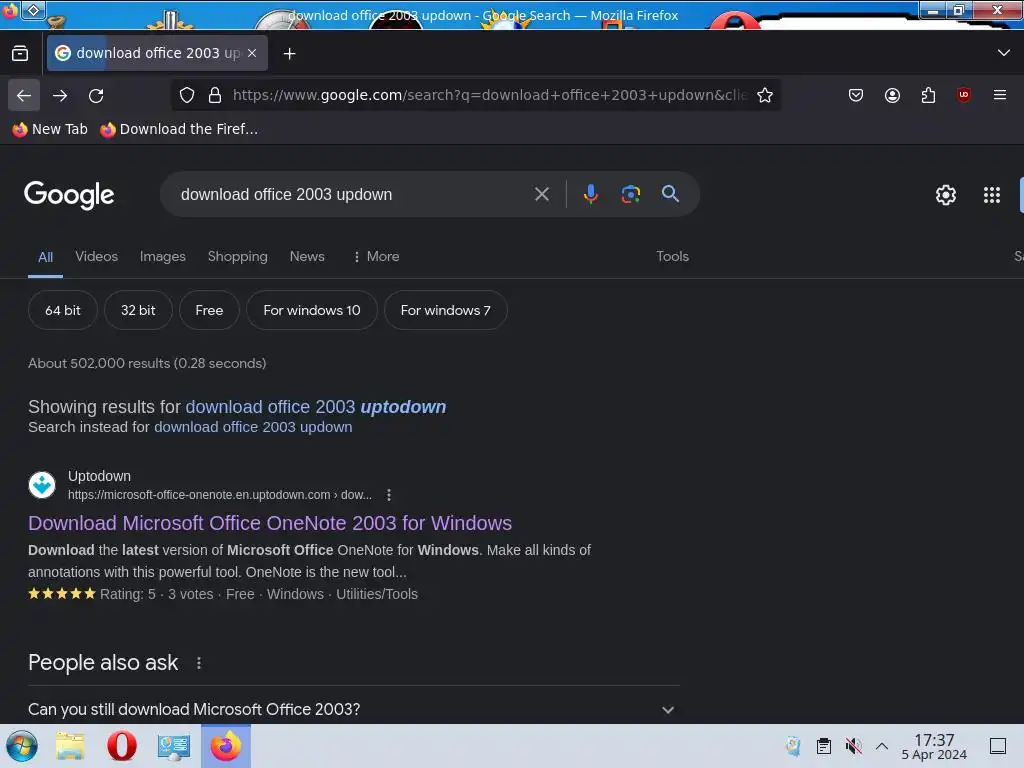
Task: Start voice search with microphone icon
Action: point(590,194)
